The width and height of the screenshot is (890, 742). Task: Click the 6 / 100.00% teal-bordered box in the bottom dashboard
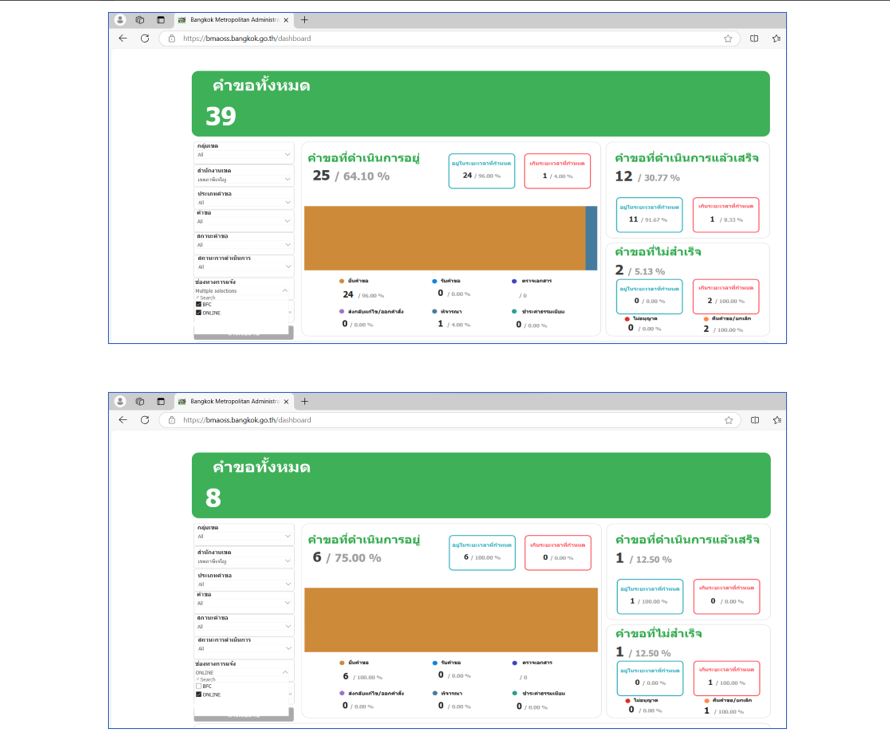point(481,552)
